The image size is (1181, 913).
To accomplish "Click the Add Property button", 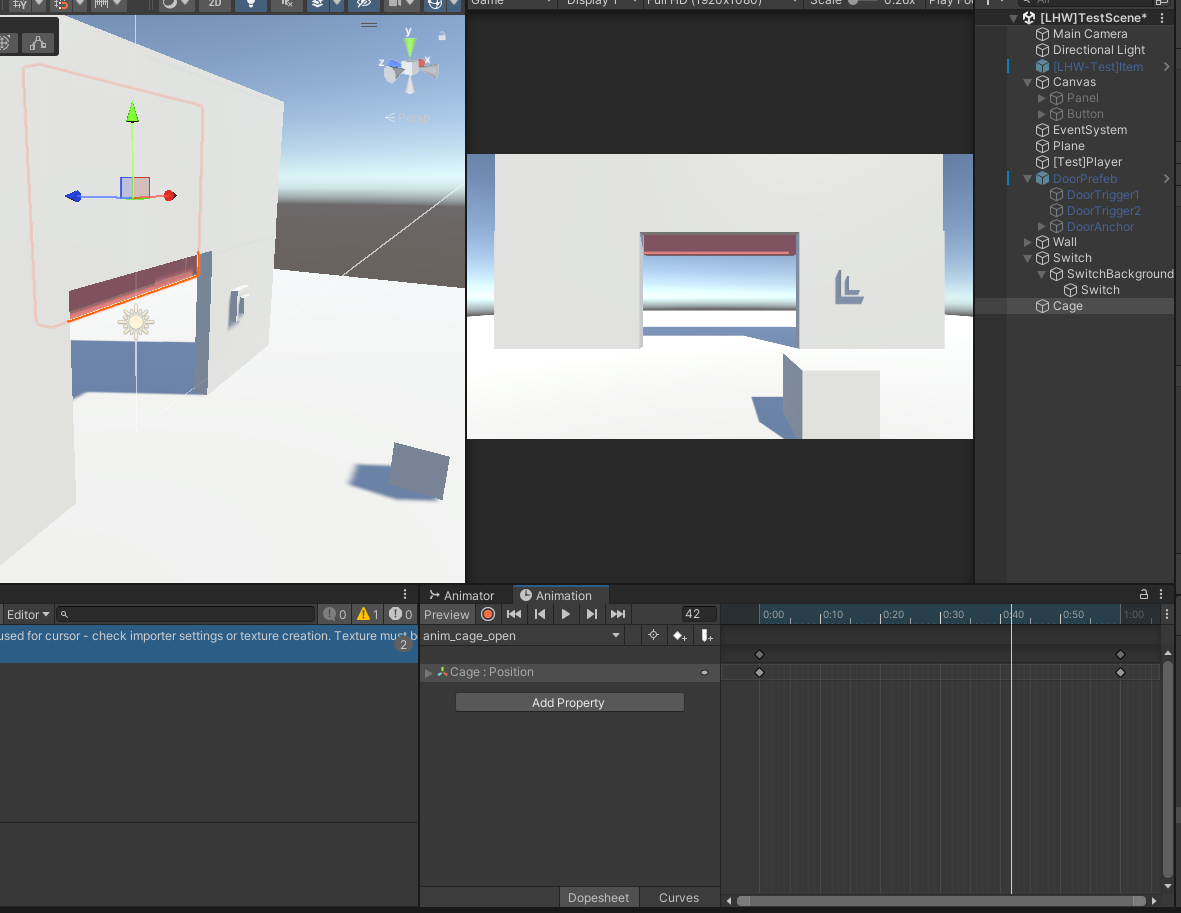I will (x=569, y=702).
